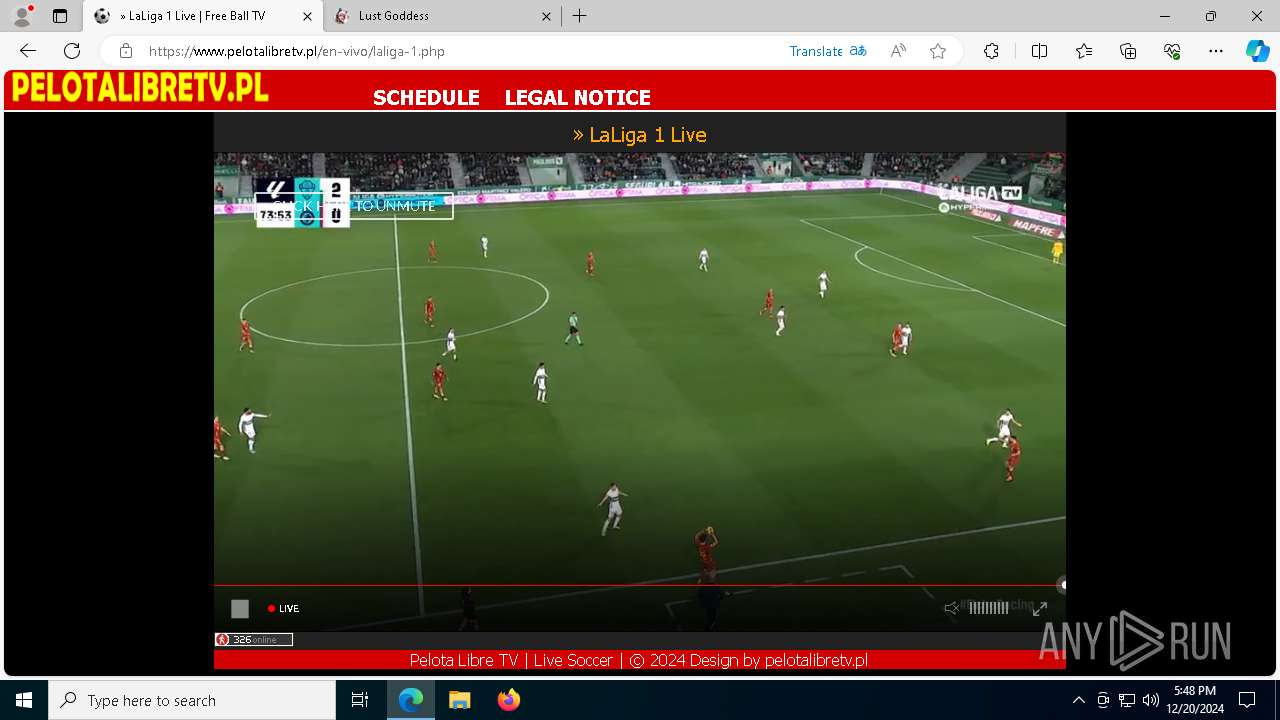Add this page to favorites
Image resolution: width=1280 pixels, height=720 pixels.
937,51
